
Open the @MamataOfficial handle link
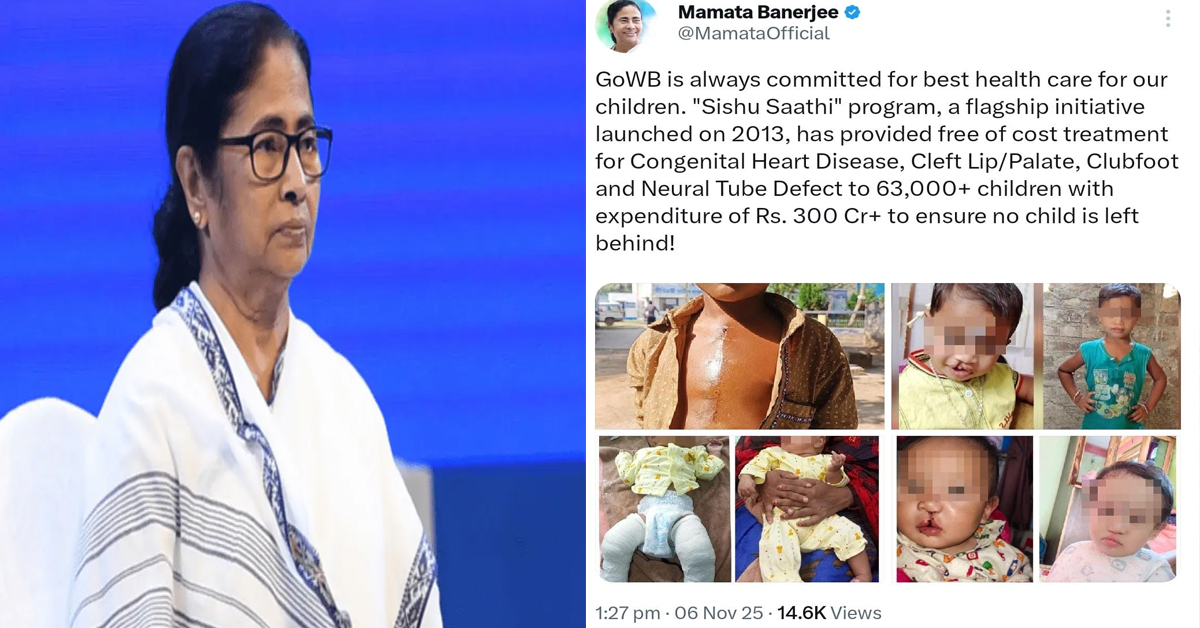click(x=754, y=34)
